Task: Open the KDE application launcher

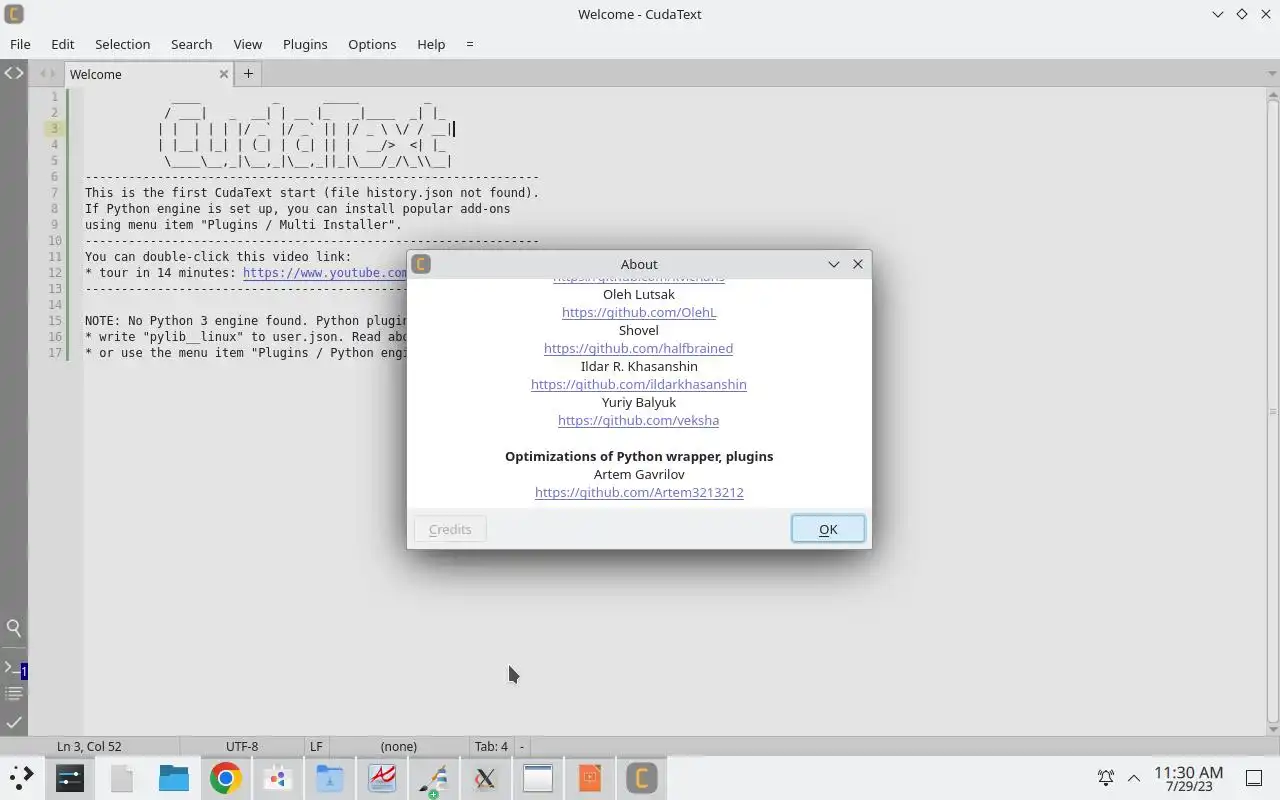Action: [22, 777]
